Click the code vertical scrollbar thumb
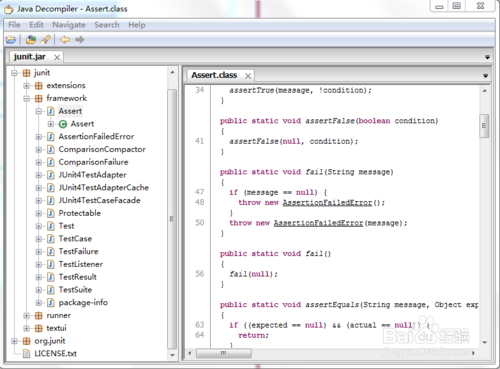The width and height of the screenshot is (500, 369). pyautogui.click(x=484, y=126)
